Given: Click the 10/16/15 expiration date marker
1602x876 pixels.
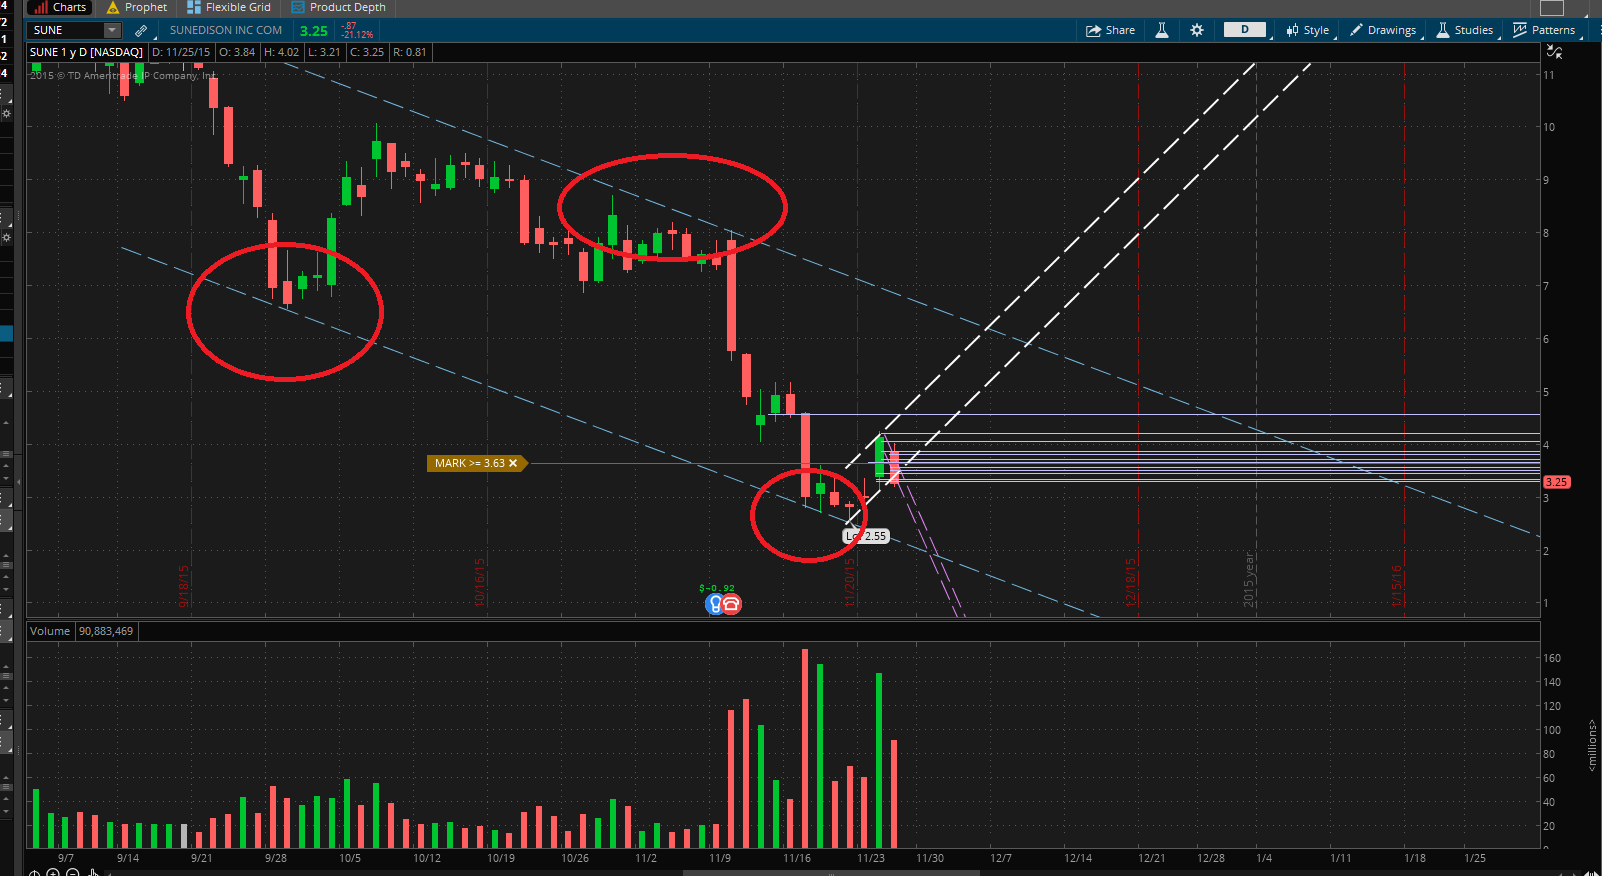Looking at the screenshot, I should click(480, 582).
